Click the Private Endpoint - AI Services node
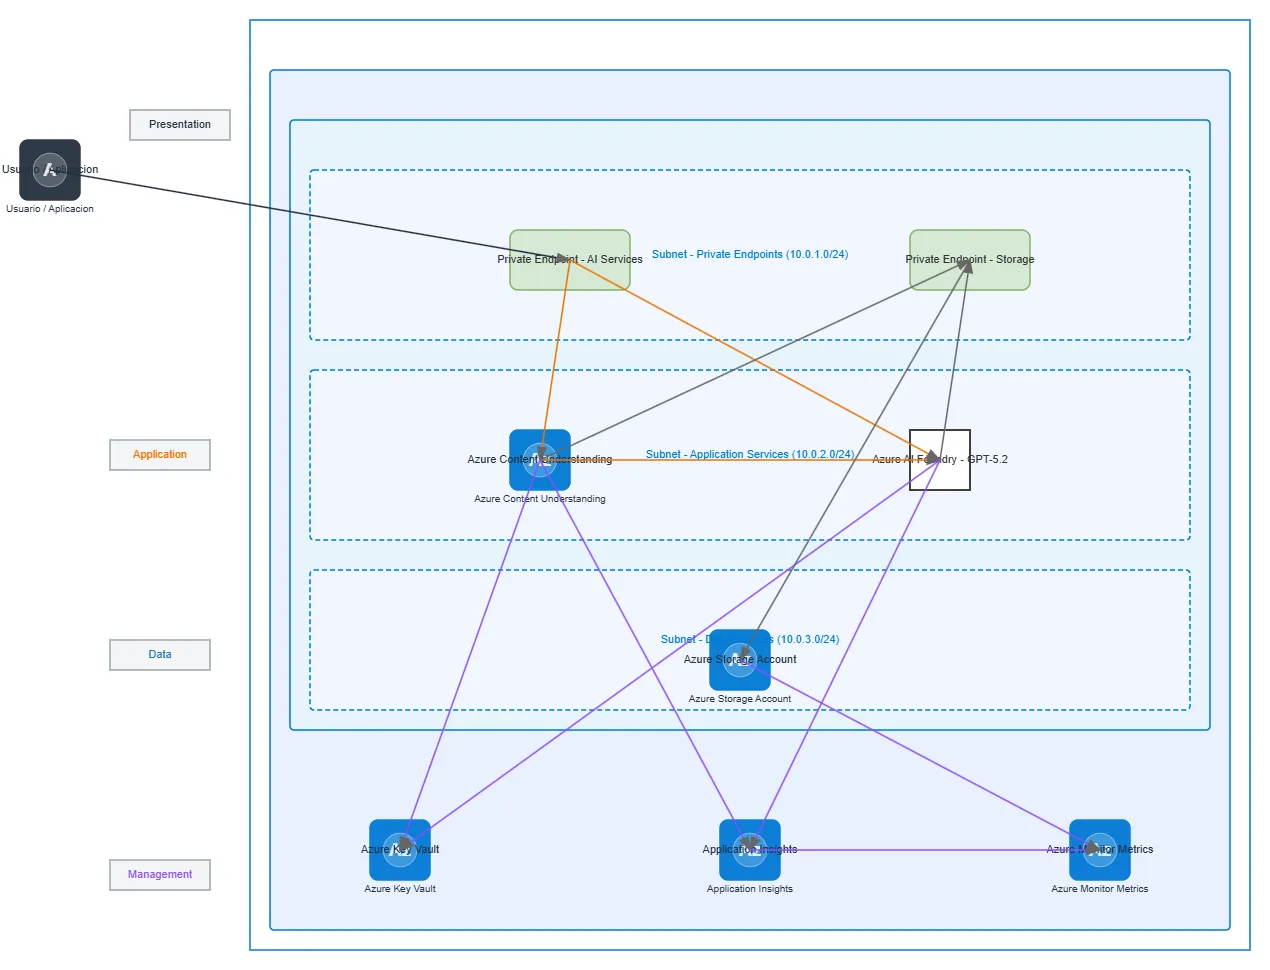 pyautogui.click(x=570, y=260)
